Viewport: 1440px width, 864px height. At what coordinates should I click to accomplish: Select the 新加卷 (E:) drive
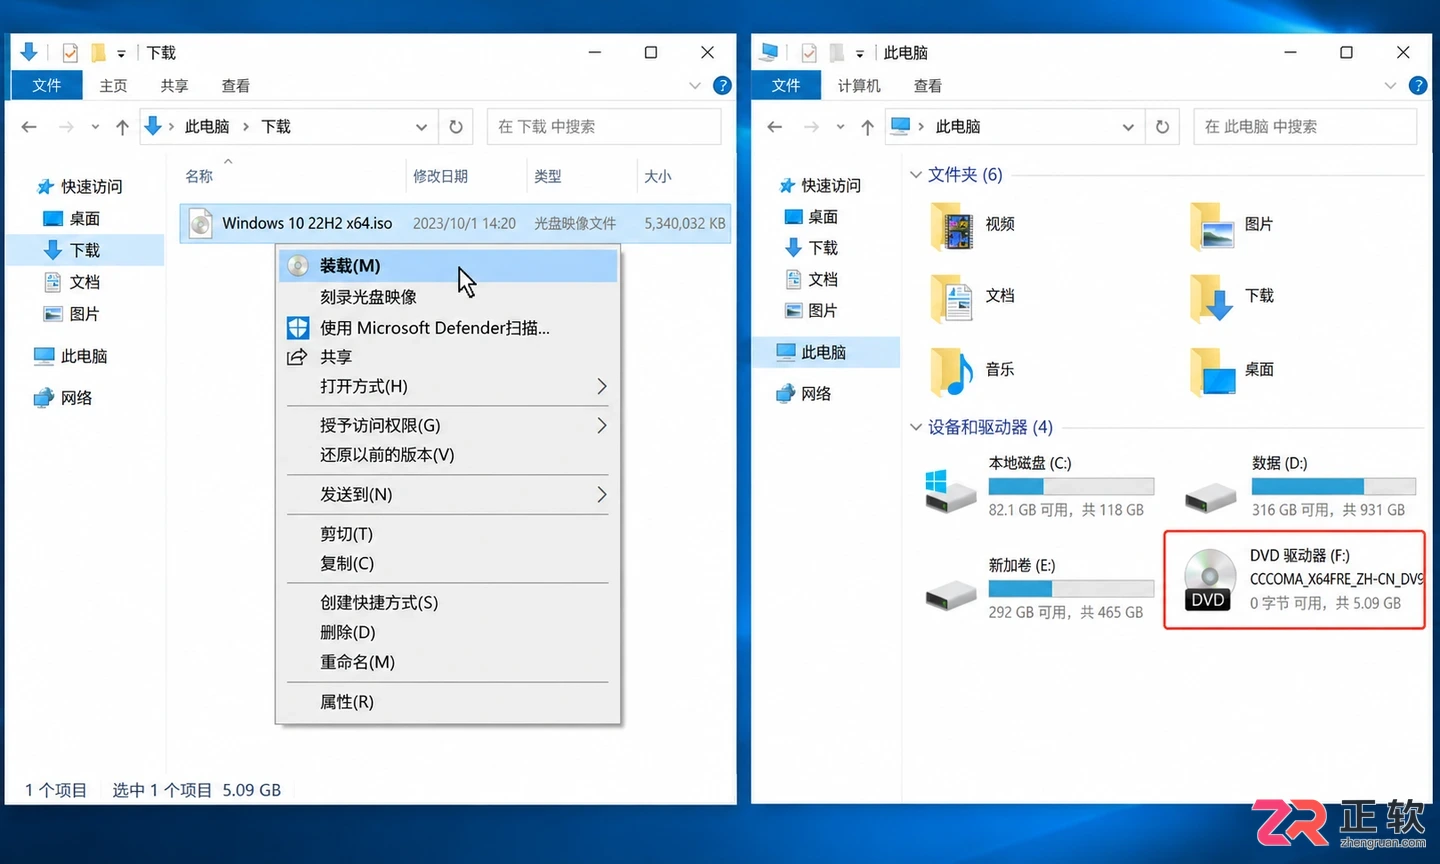[x=1038, y=588]
